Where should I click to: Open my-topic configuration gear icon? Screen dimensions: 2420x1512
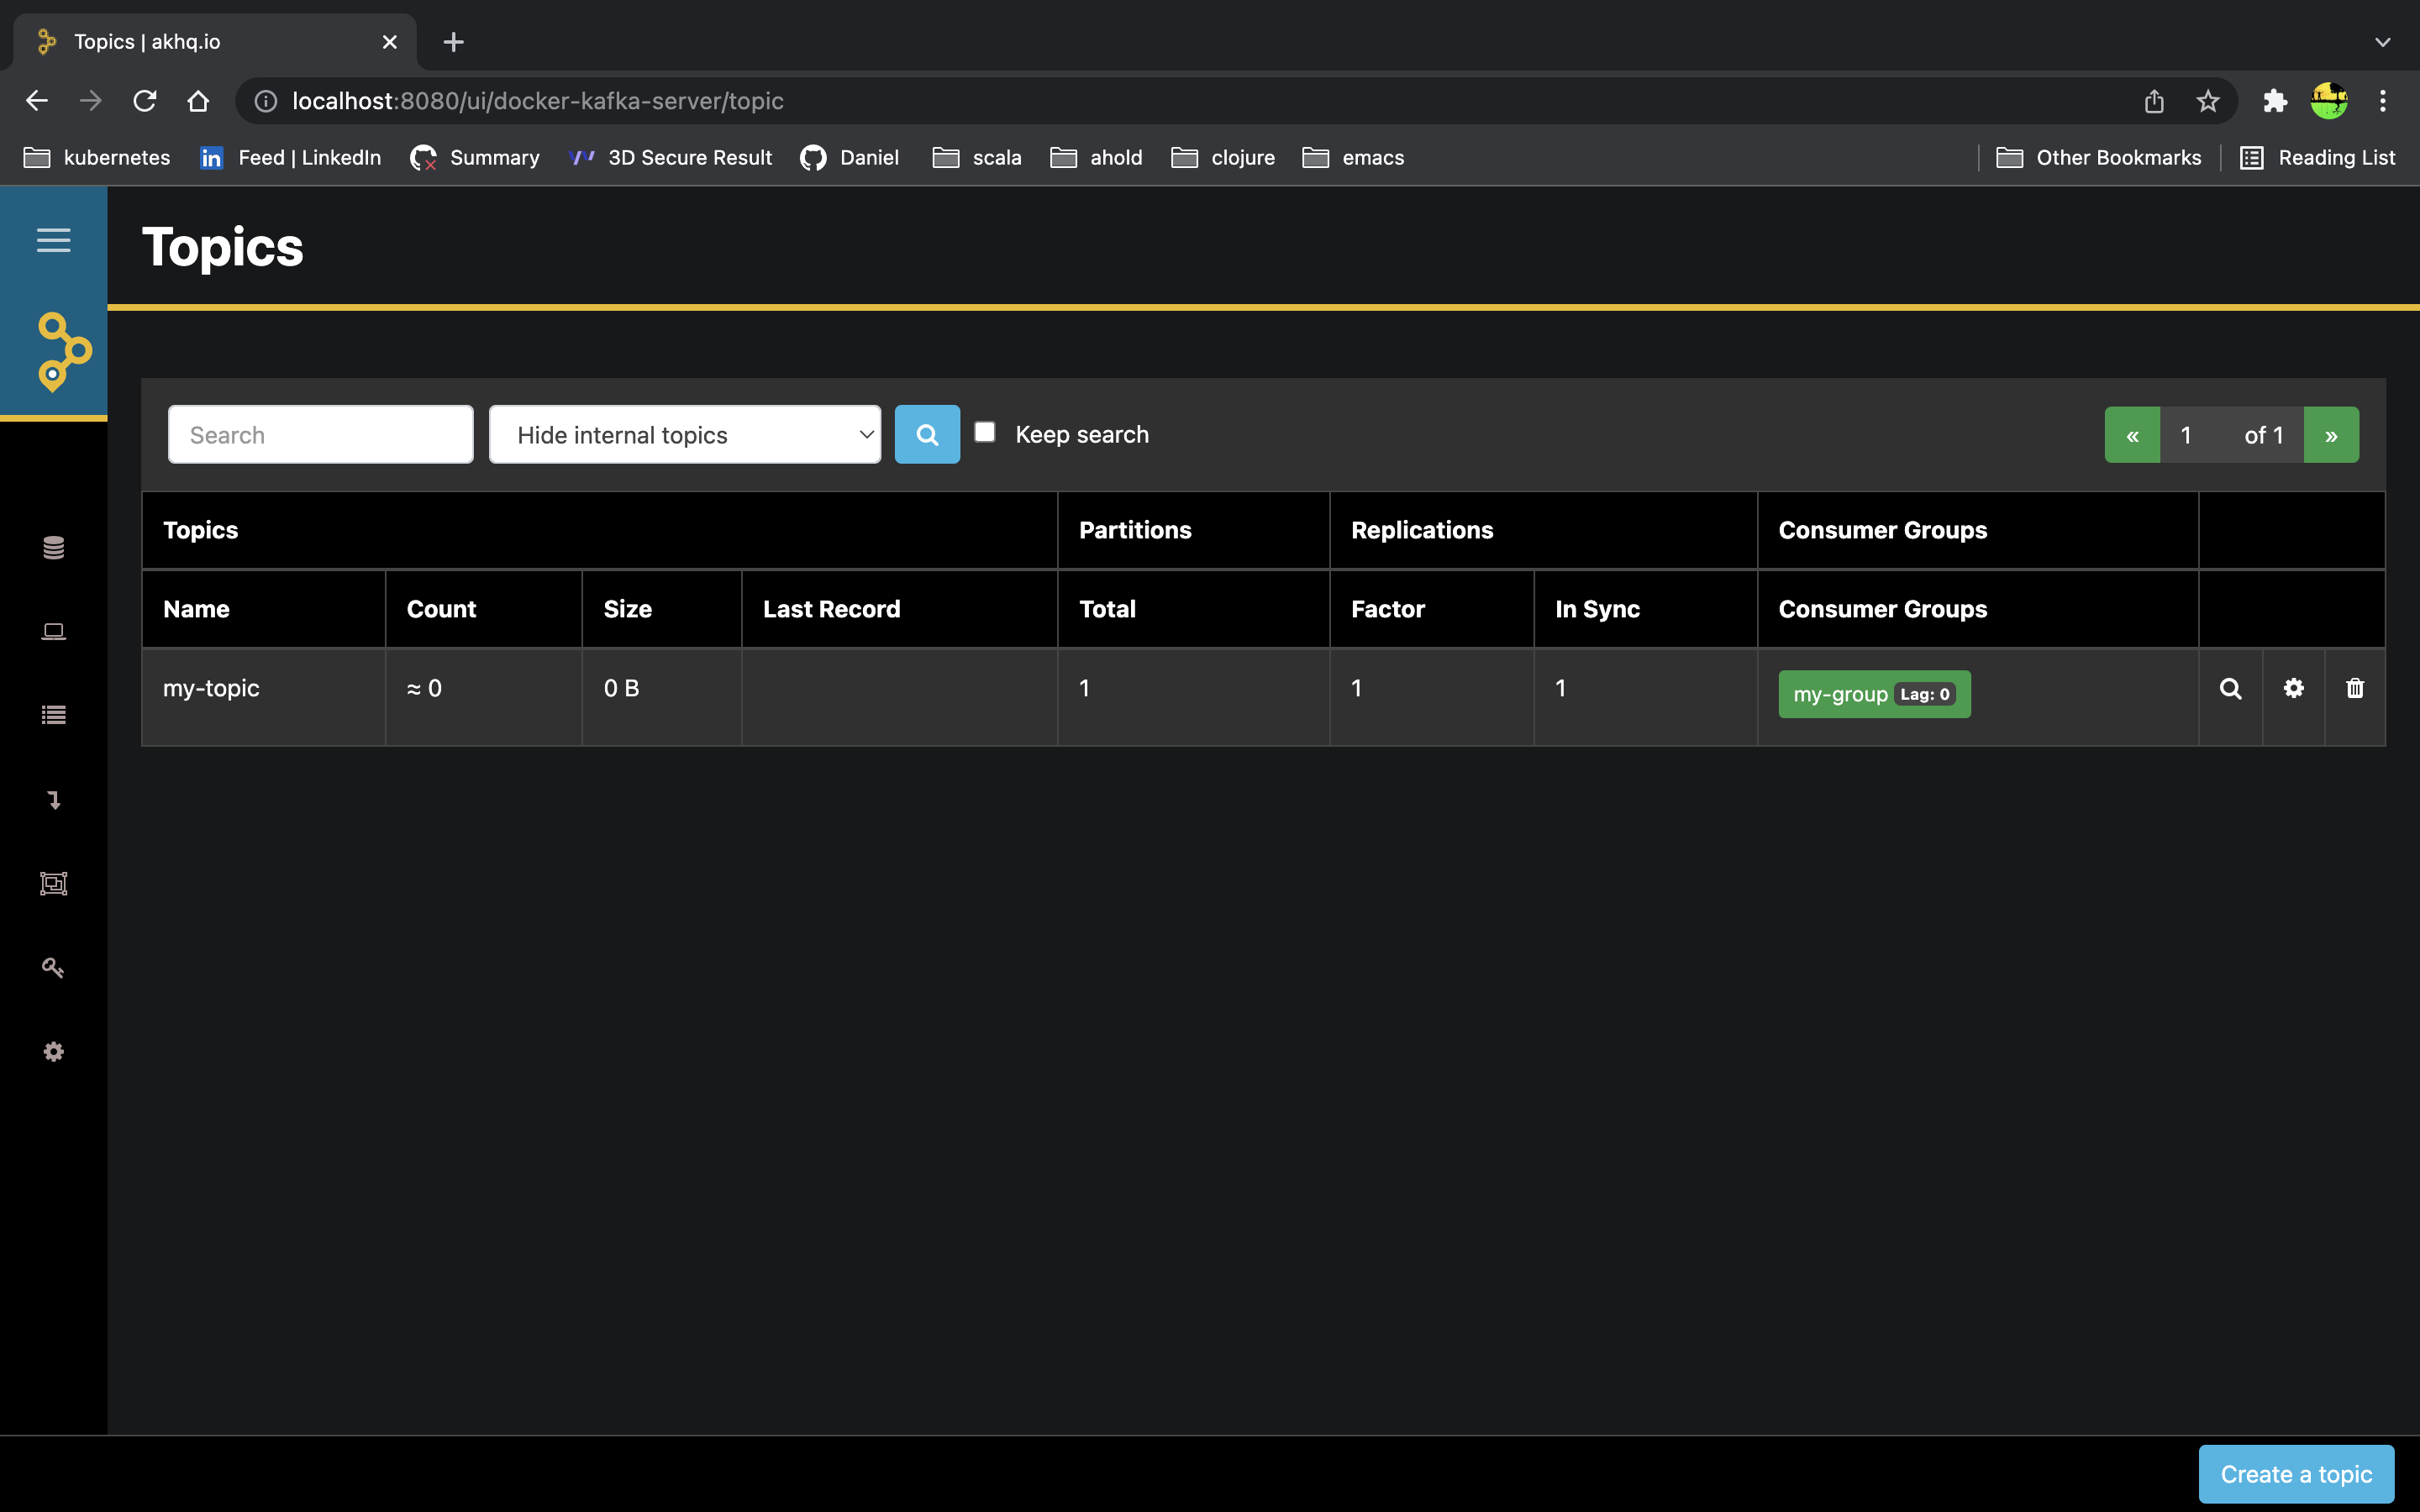[x=2293, y=688]
